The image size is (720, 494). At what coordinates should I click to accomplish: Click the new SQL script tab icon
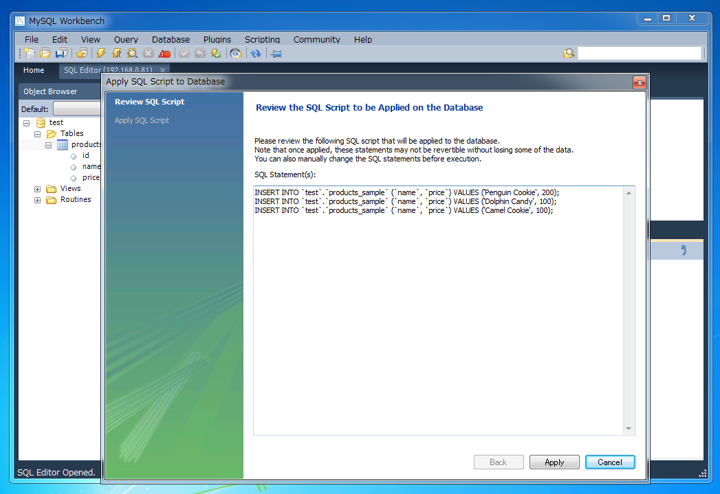tap(30, 53)
